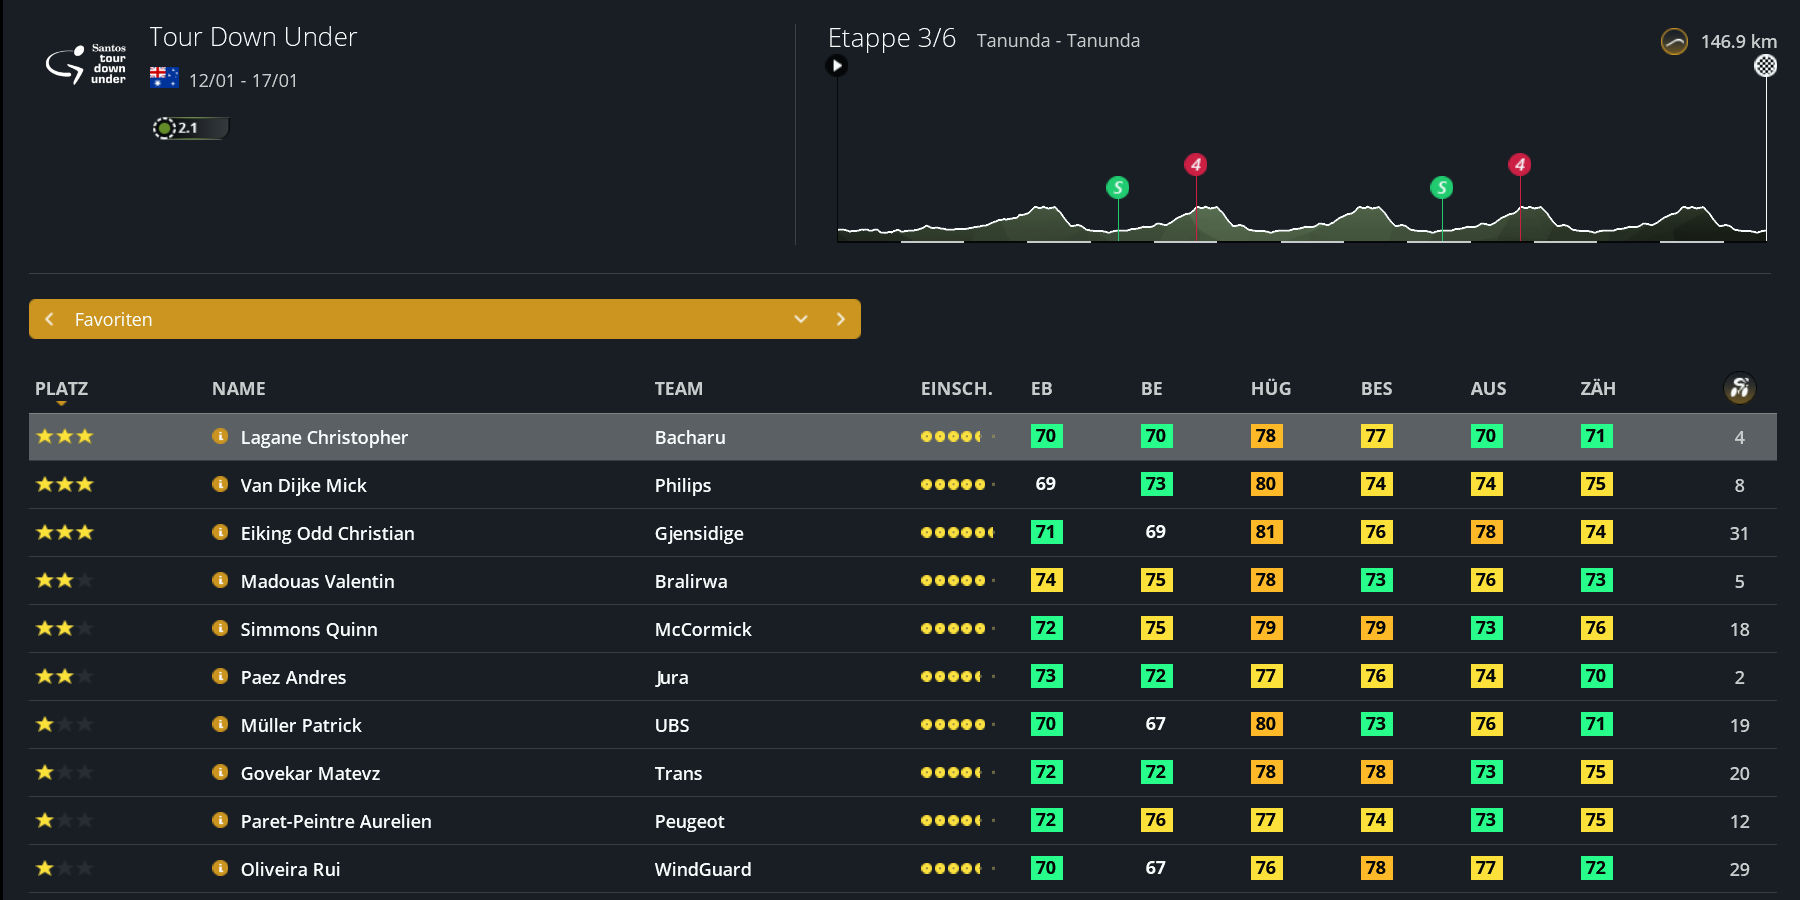Click the Santos Tour Down Under logo
The height and width of the screenshot is (900, 1800).
point(86,64)
